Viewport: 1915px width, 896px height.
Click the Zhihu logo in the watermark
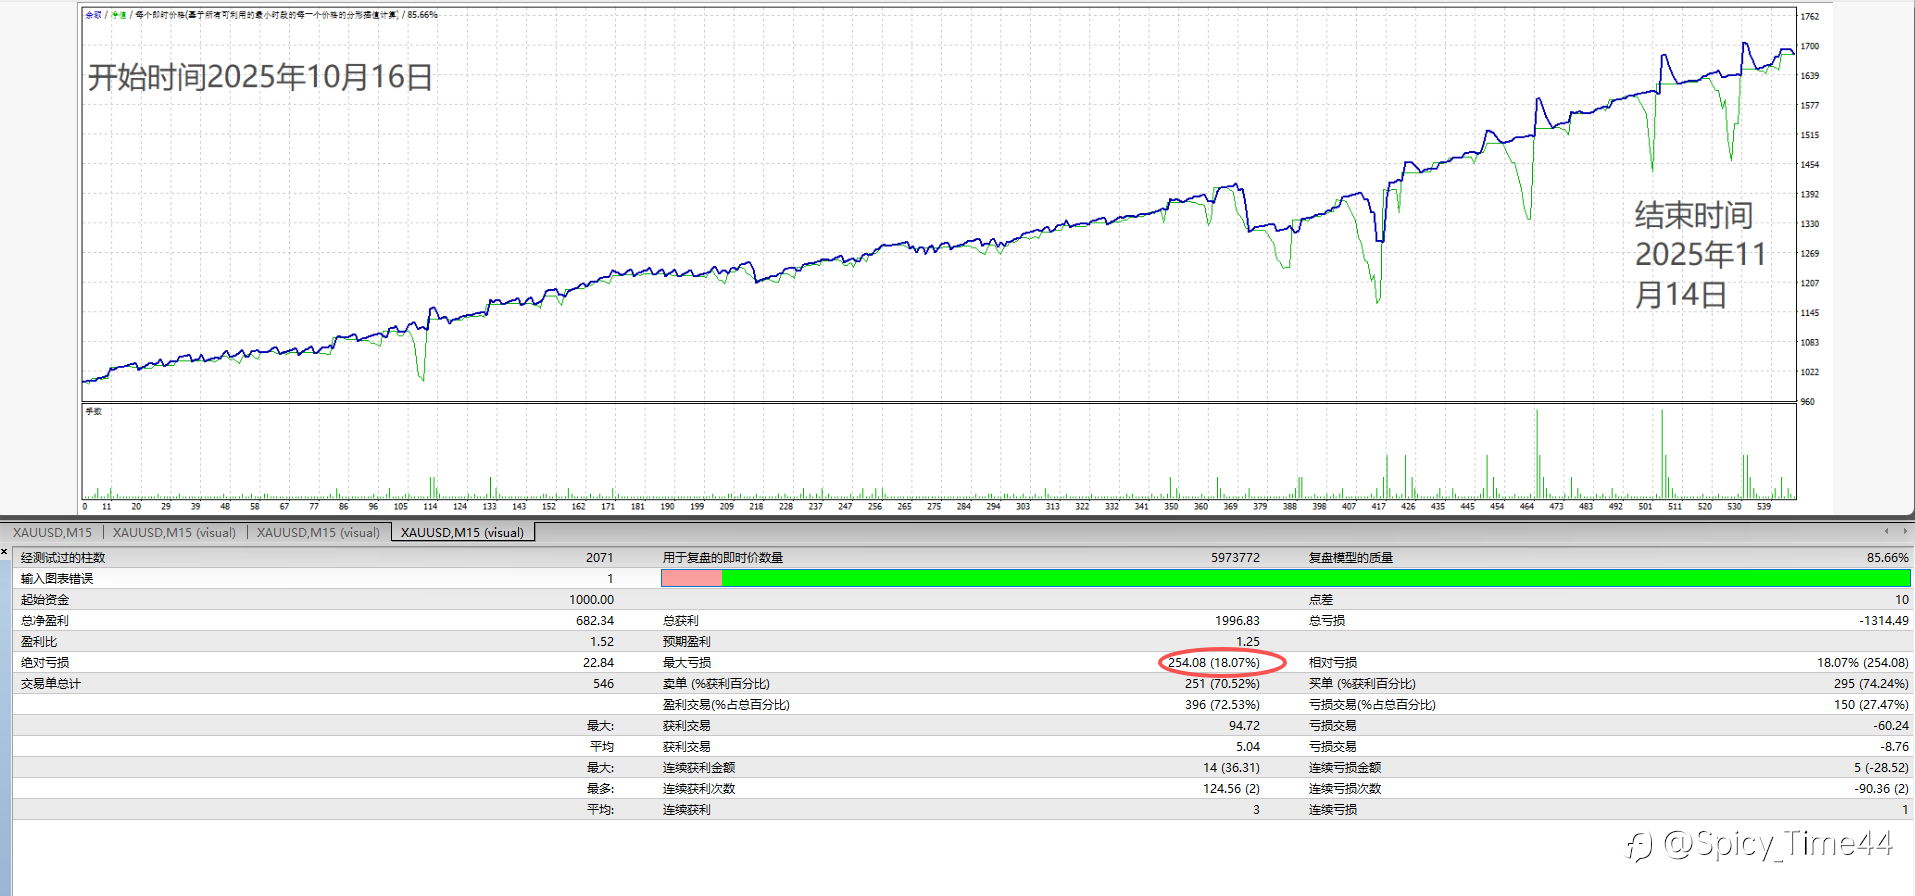1639,845
